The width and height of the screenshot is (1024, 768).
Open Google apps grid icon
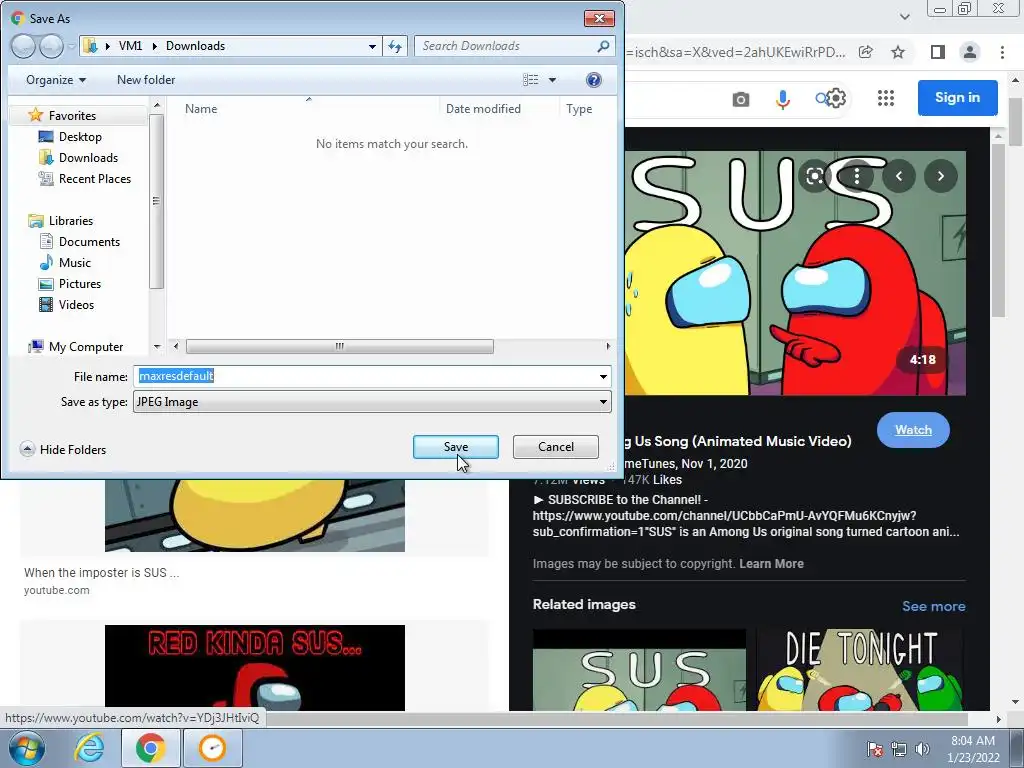click(886, 98)
